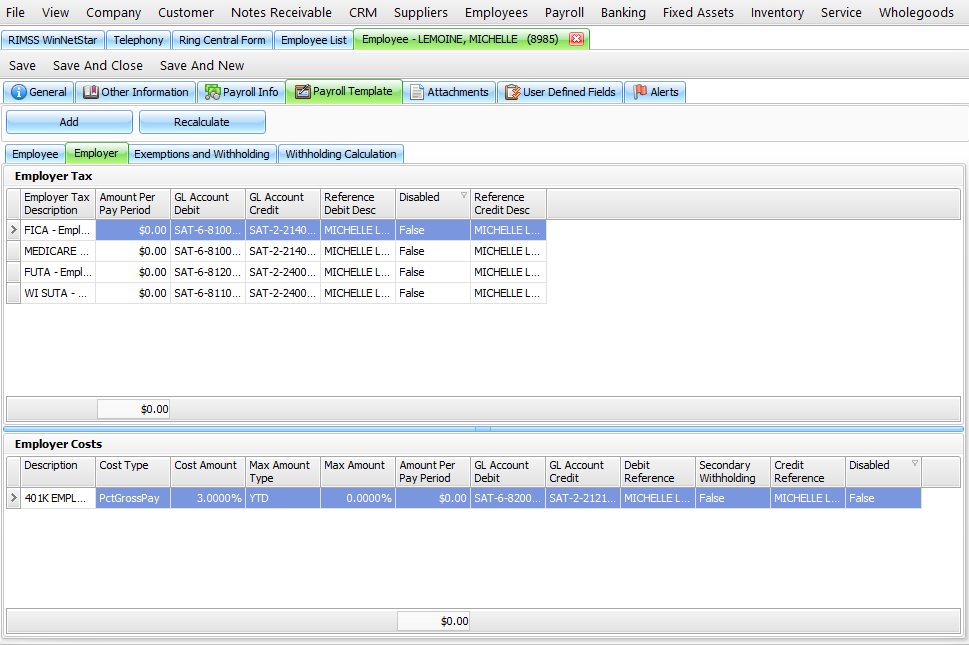969x645 pixels.
Task: Open the Payroll menu
Action: coord(564,12)
